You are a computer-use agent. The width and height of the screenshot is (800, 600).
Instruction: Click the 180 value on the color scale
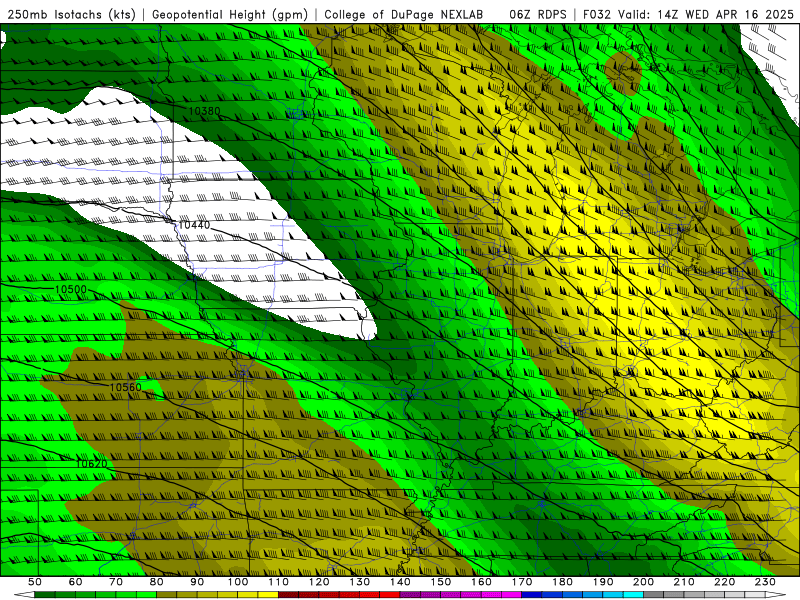point(562,582)
